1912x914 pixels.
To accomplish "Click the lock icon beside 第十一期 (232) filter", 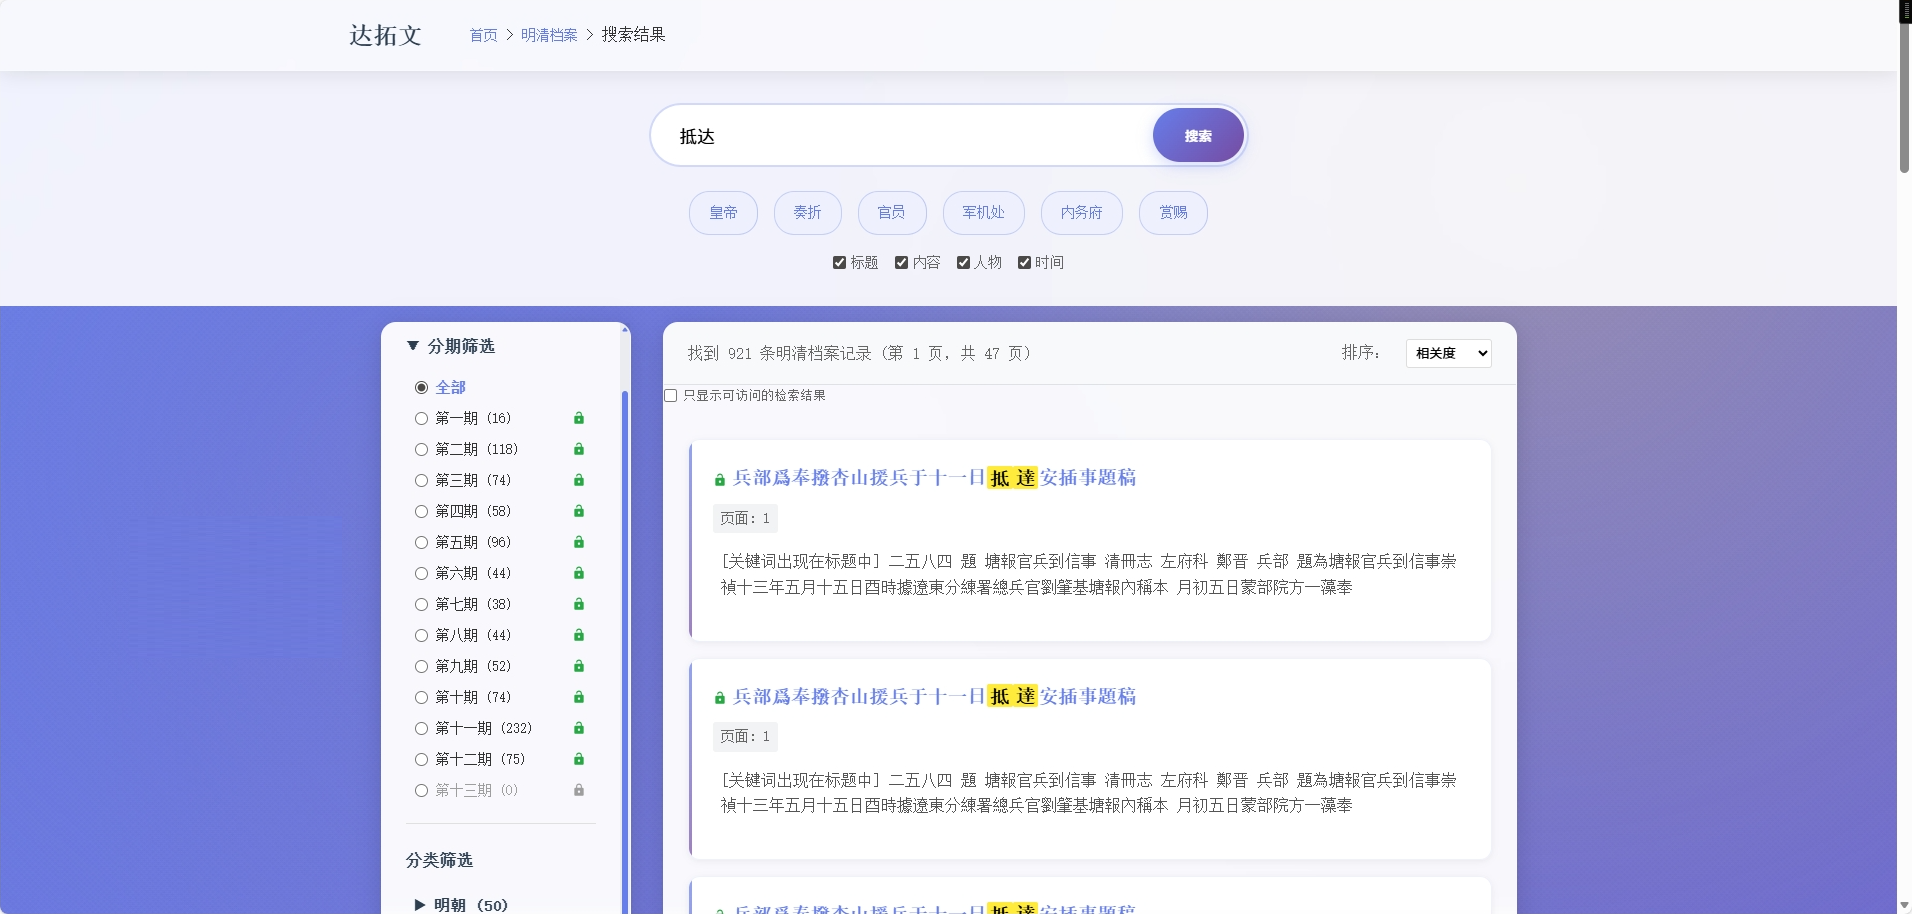I will [x=580, y=728].
